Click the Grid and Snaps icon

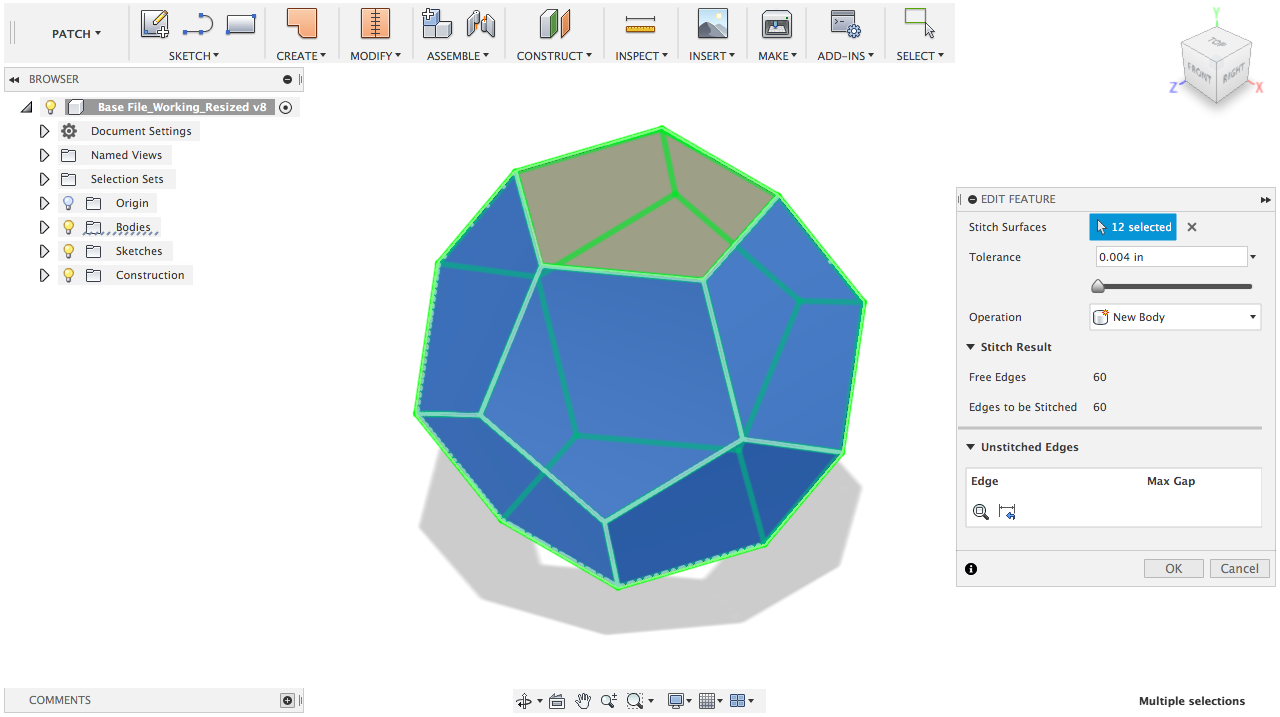[708, 701]
